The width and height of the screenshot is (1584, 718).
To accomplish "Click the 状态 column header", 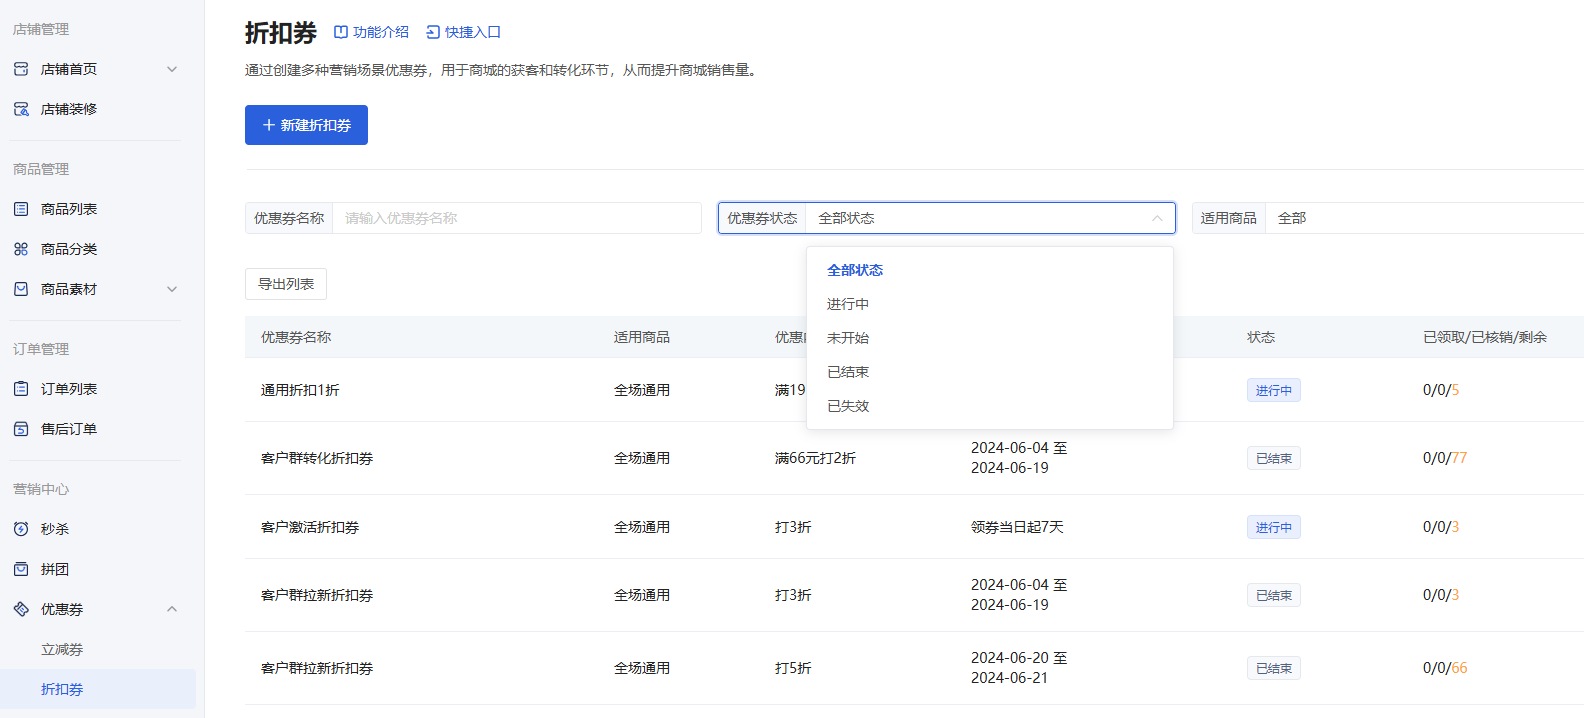I will [1261, 337].
